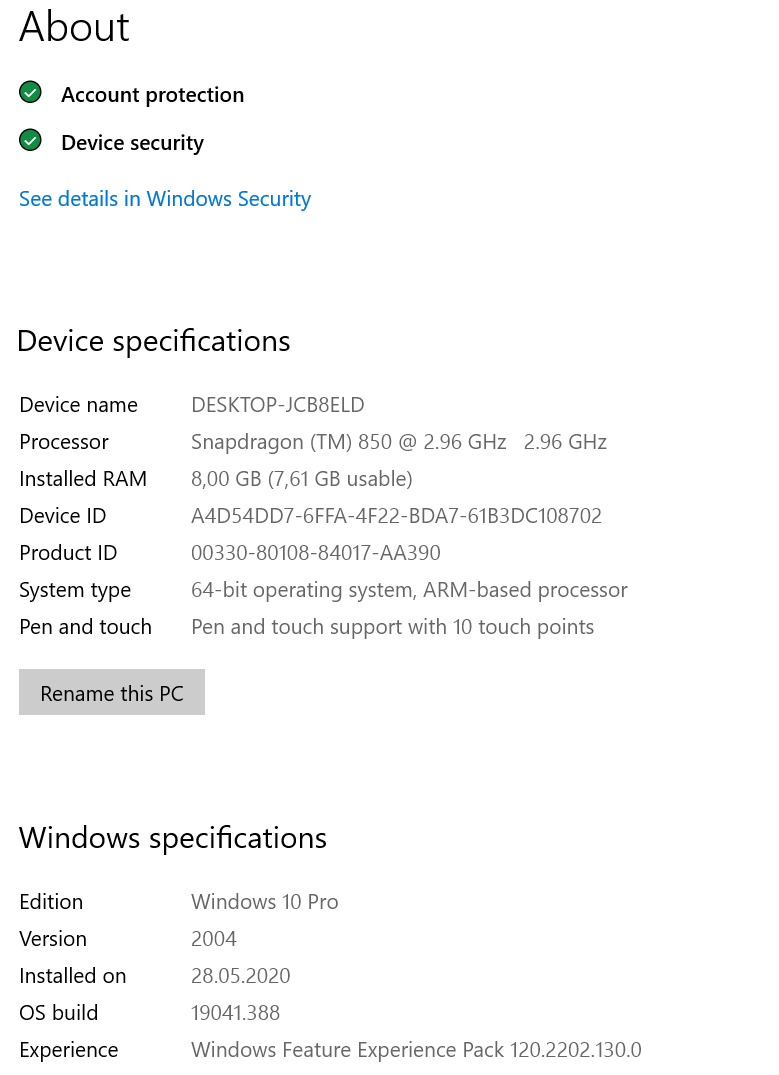Click the Device ID value string
Screen dimensions: 779x1075
(x=396, y=516)
